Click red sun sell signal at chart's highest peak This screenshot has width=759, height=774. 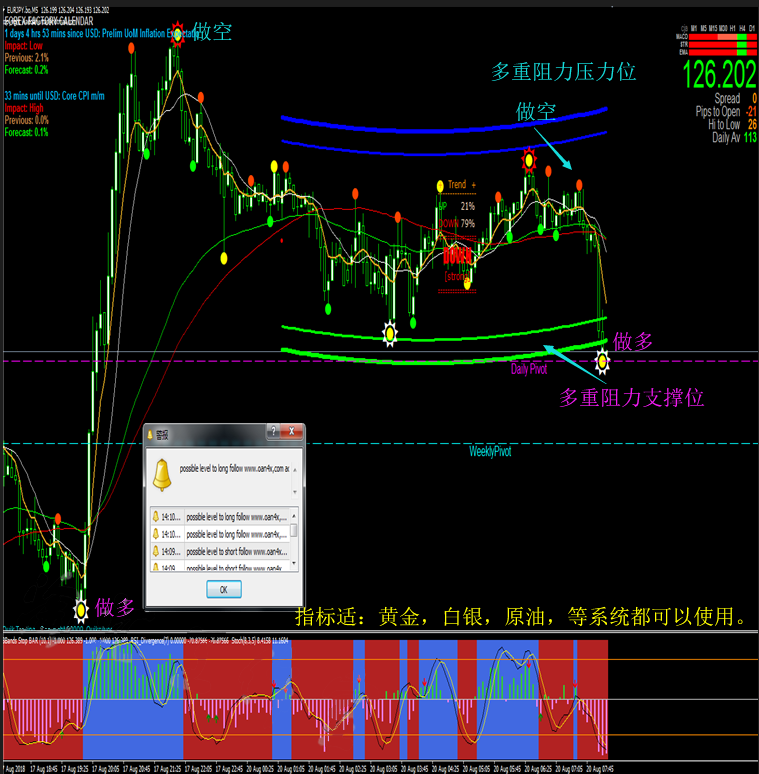tap(177, 35)
